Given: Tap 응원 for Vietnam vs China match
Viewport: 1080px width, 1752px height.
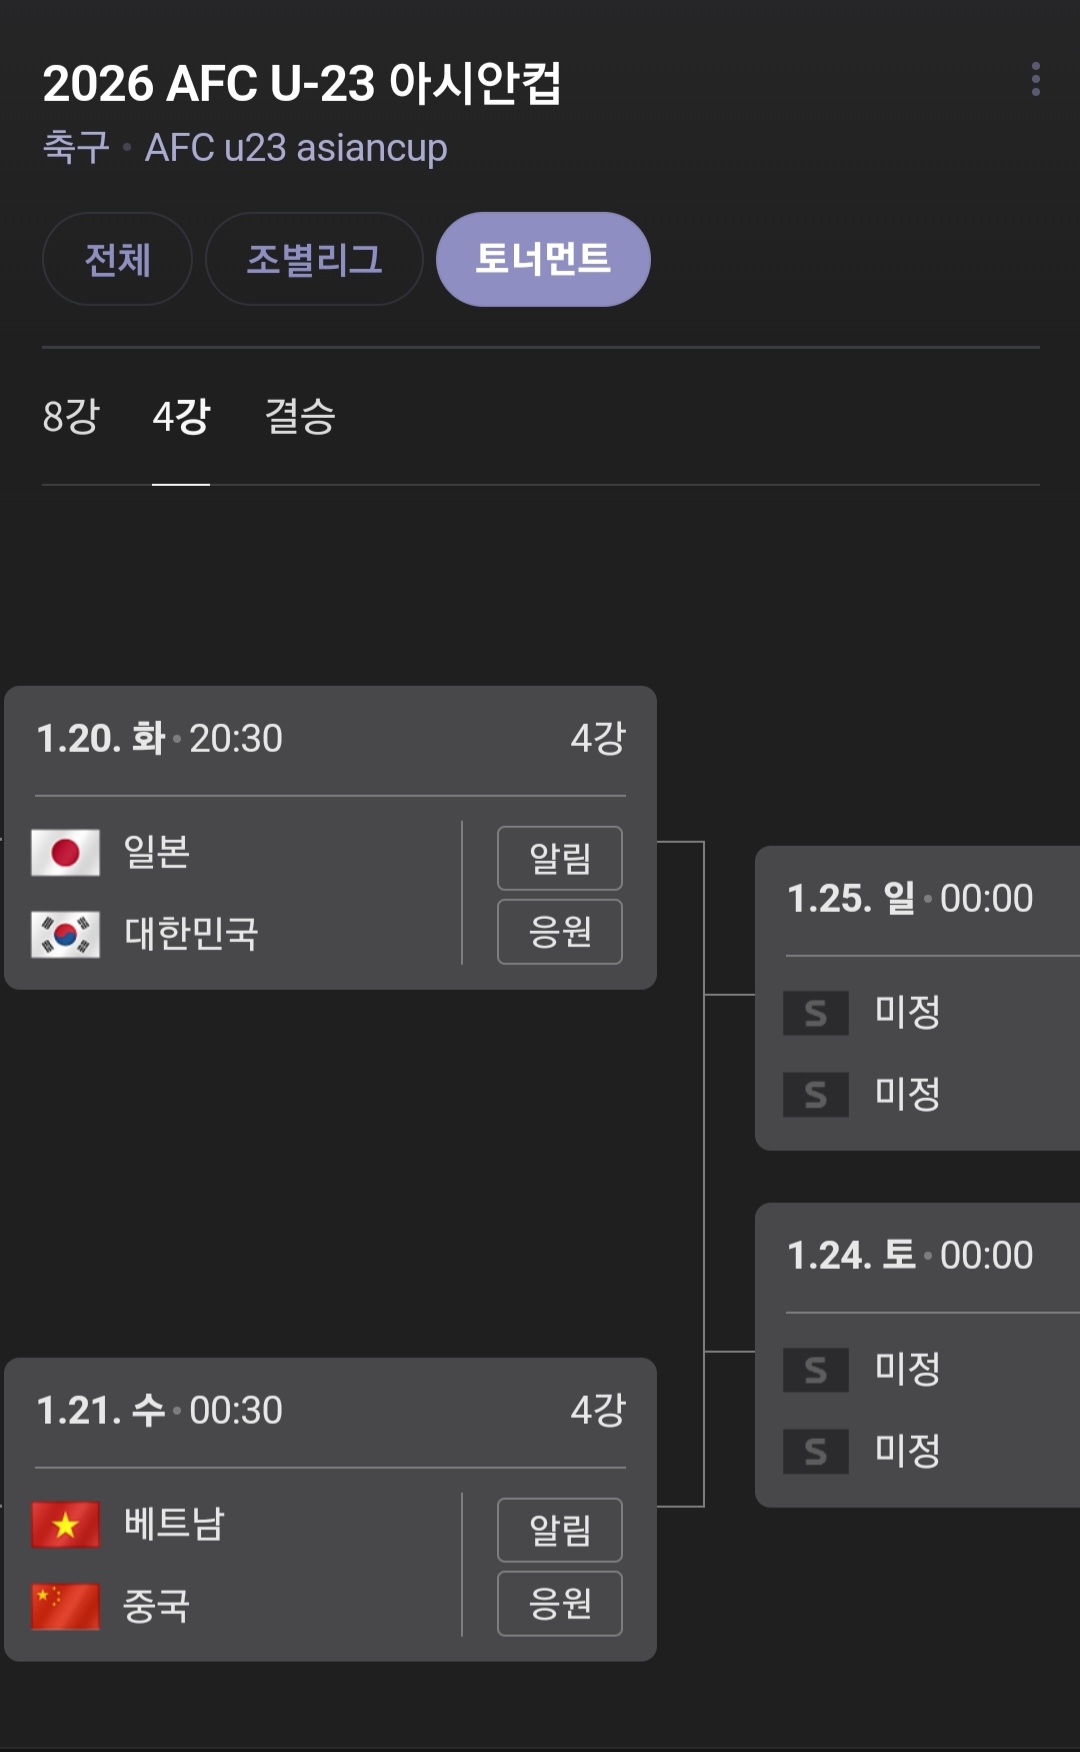Looking at the screenshot, I should pyautogui.click(x=560, y=1604).
